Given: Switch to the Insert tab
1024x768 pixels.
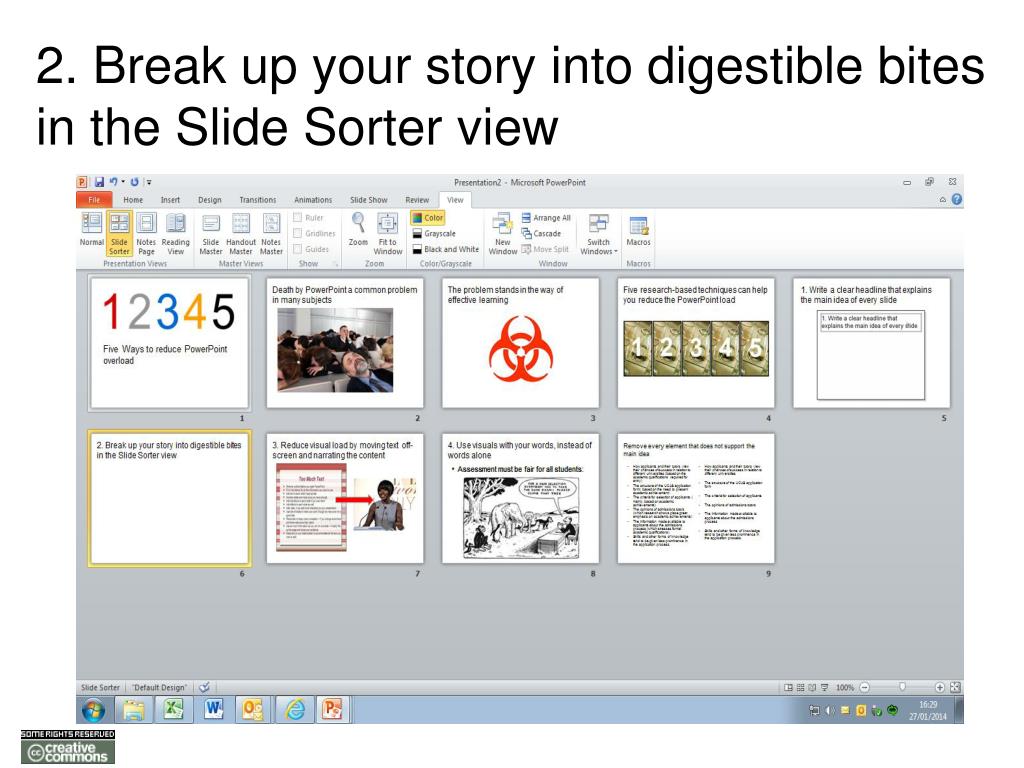Looking at the screenshot, I should click(170, 200).
